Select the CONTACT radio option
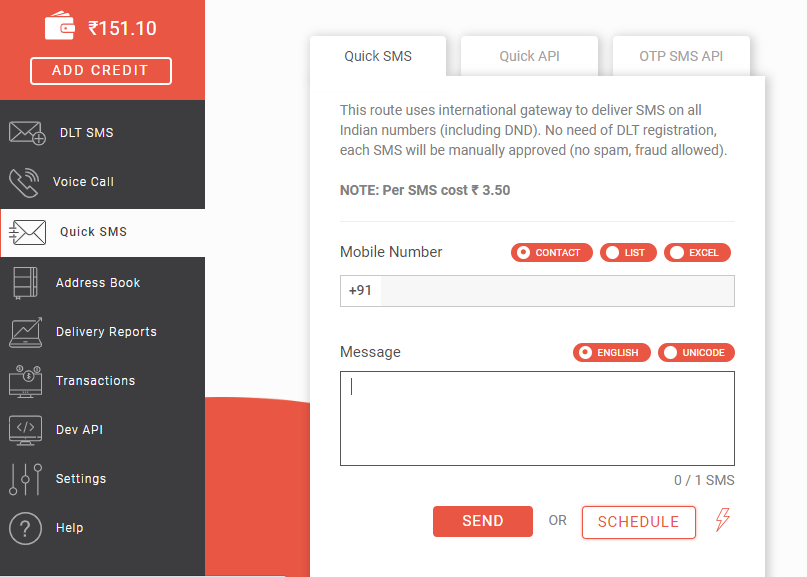 coord(552,253)
